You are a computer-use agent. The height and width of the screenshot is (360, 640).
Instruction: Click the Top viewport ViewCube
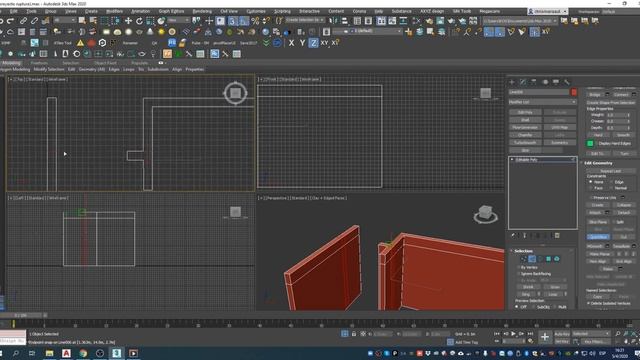click(236, 93)
